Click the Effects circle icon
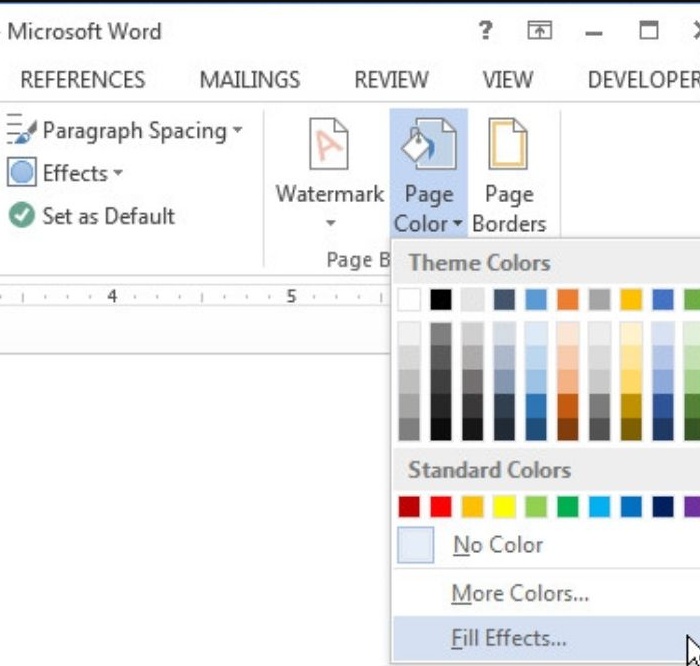700x666 pixels. 21,172
